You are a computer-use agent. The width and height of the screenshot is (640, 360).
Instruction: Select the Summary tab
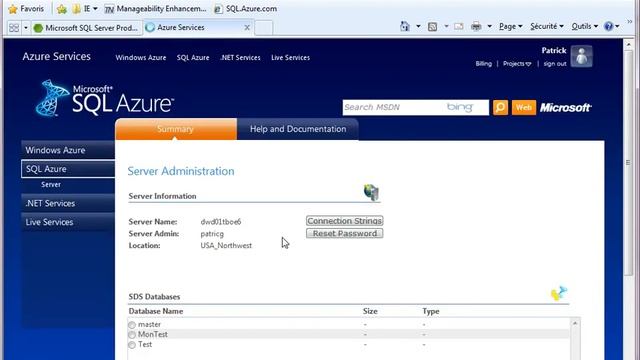pos(176,129)
